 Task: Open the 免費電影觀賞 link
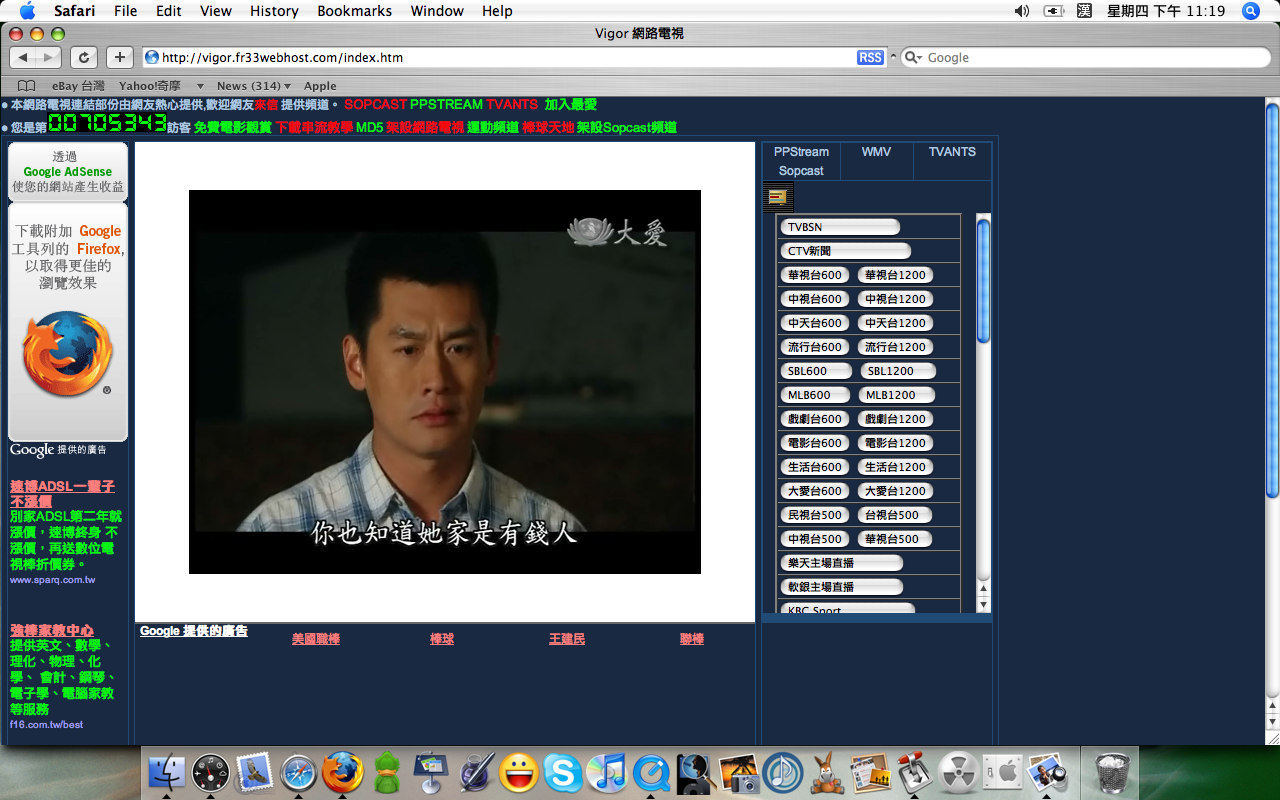click(x=232, y=128)
